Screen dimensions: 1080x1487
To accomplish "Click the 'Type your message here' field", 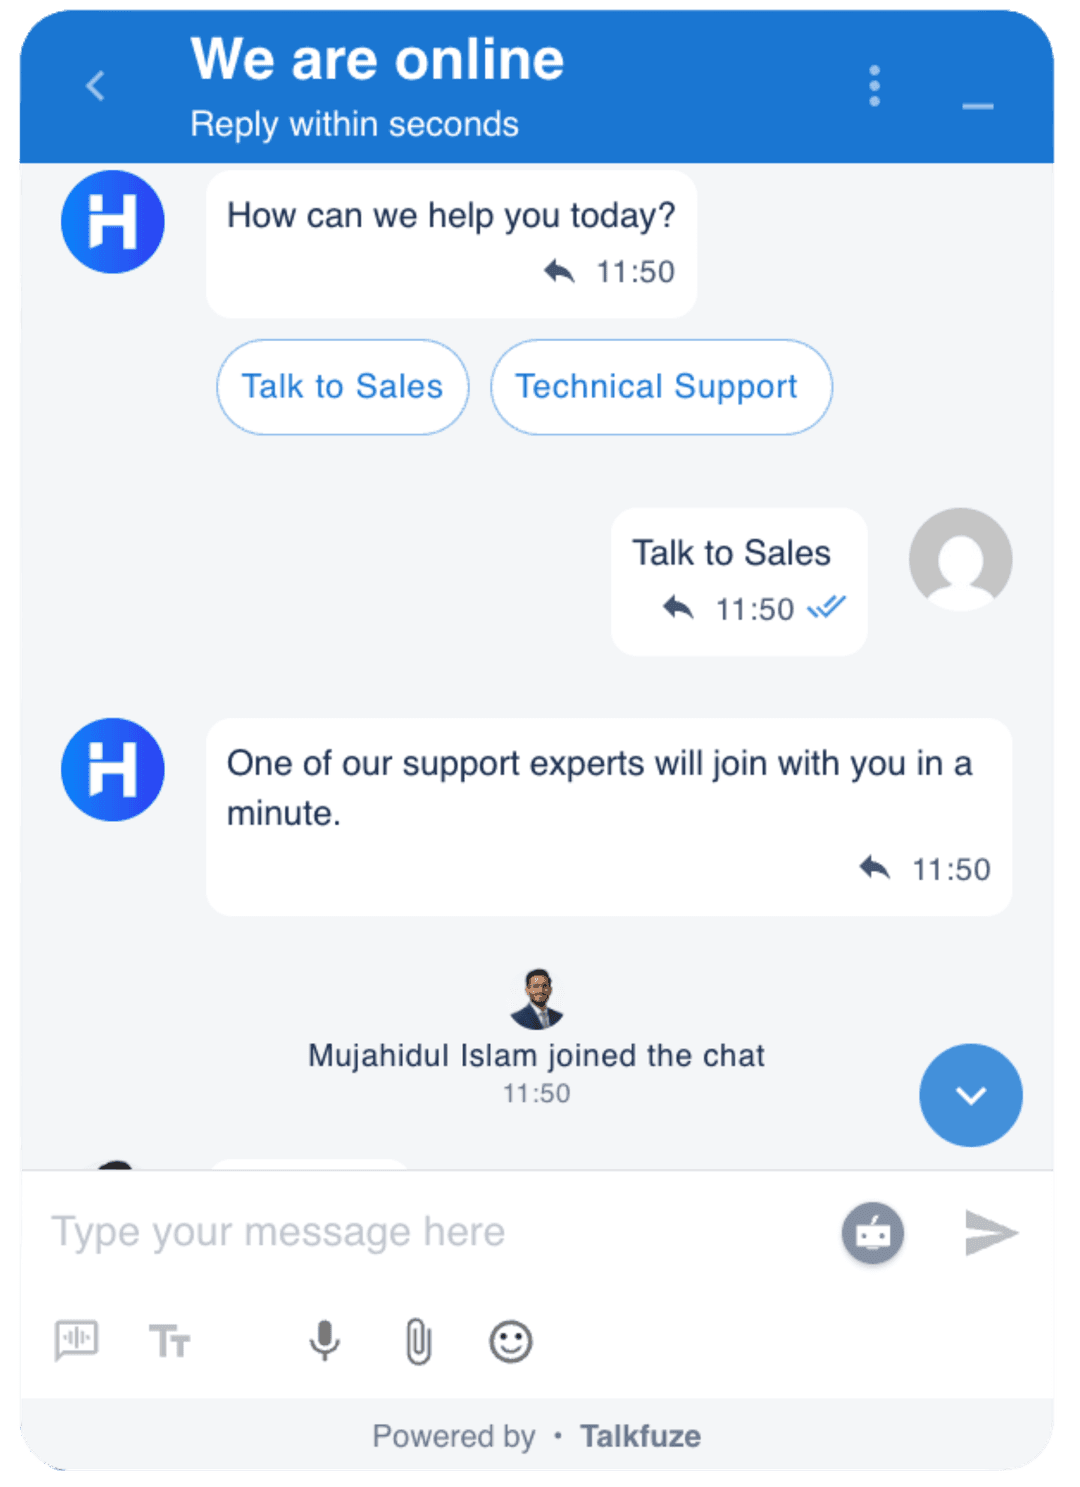I will 430,1232.
